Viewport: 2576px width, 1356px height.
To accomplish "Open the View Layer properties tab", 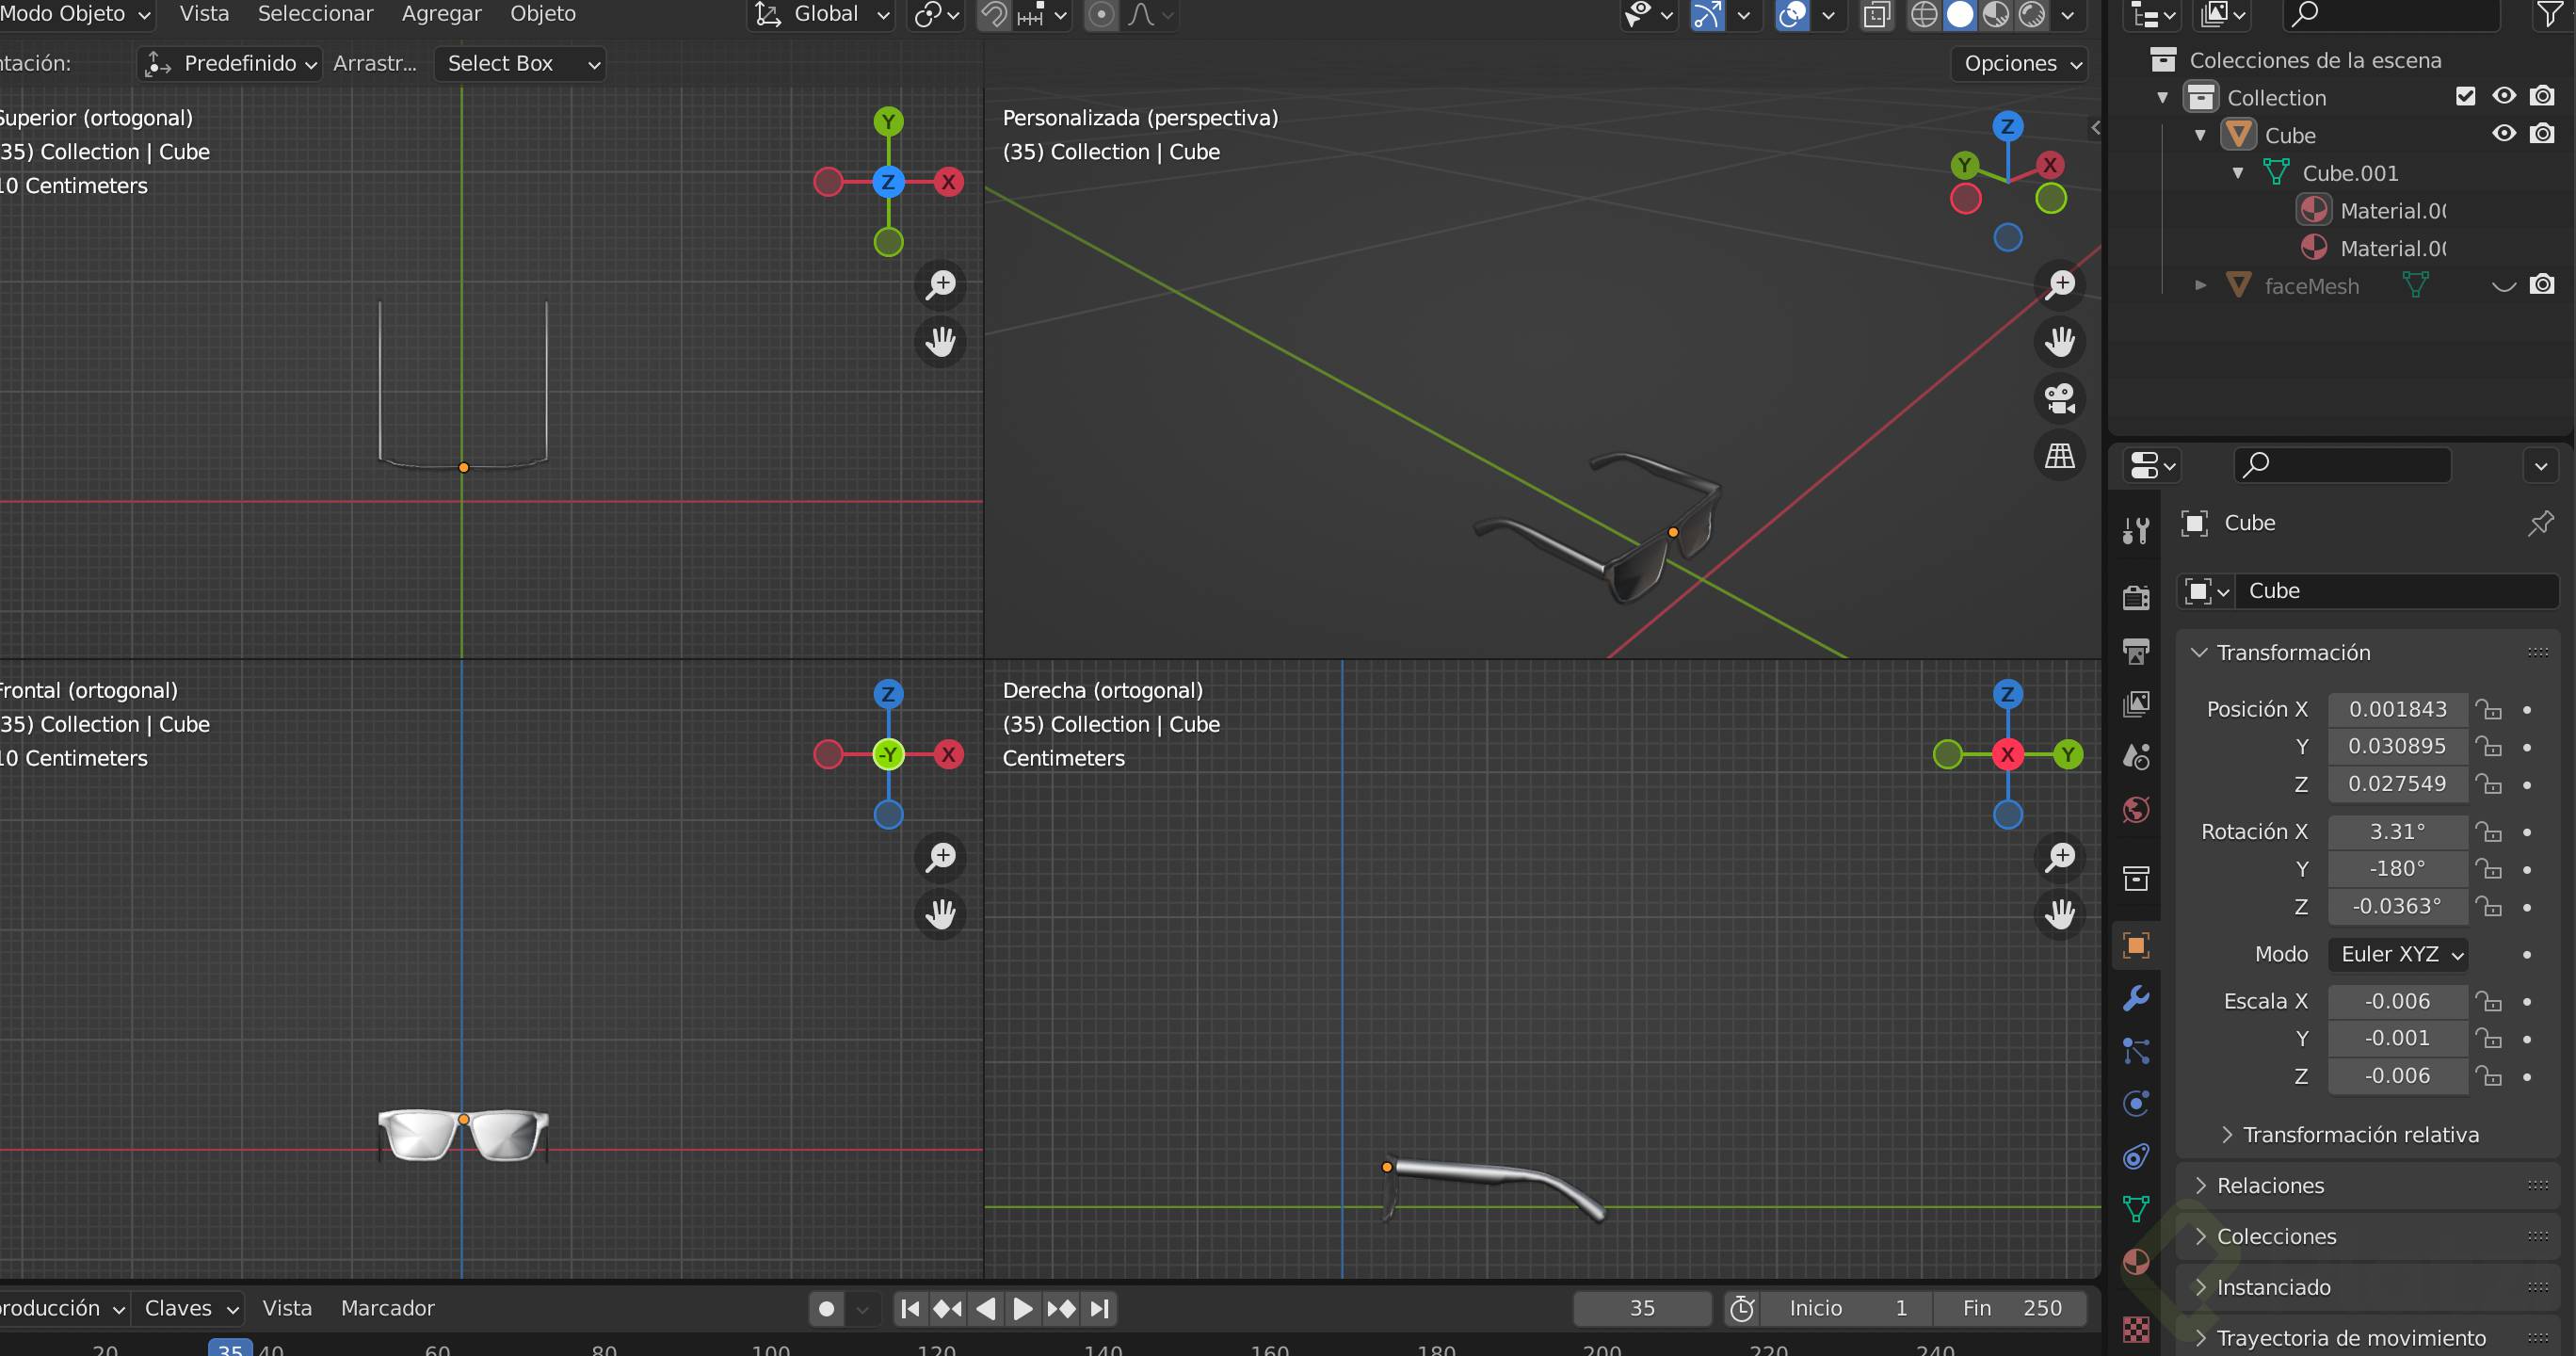I will coord(2136,704).
